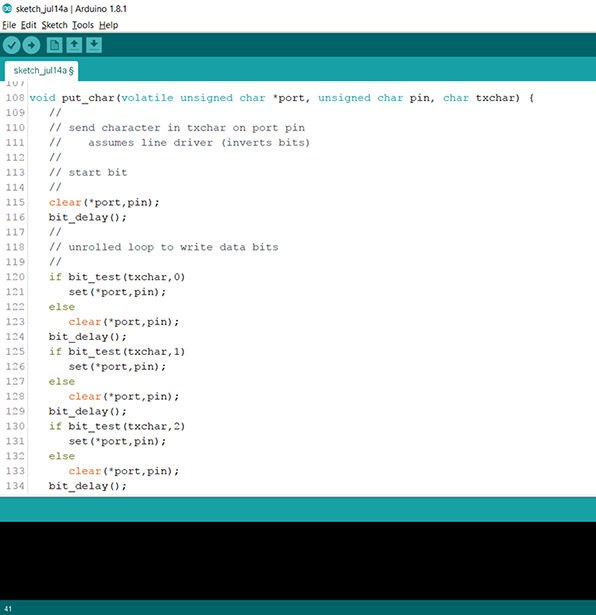Viewport: 596px width, 615px height.
Task: Click bit_delay(); on line 124
Action: tap(87, 337)
